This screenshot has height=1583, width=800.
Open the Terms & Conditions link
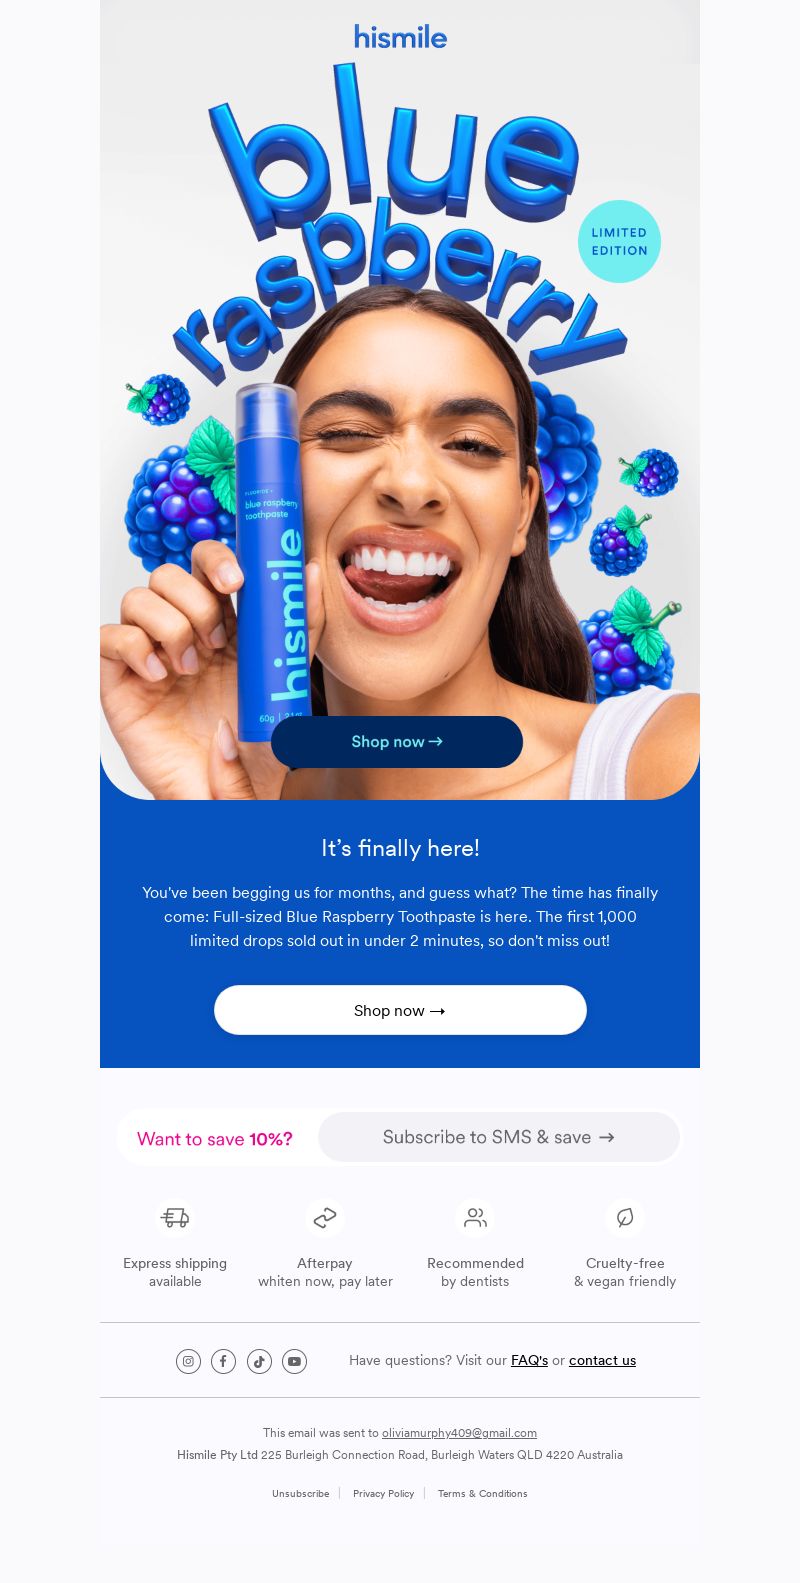[482, 1493]
